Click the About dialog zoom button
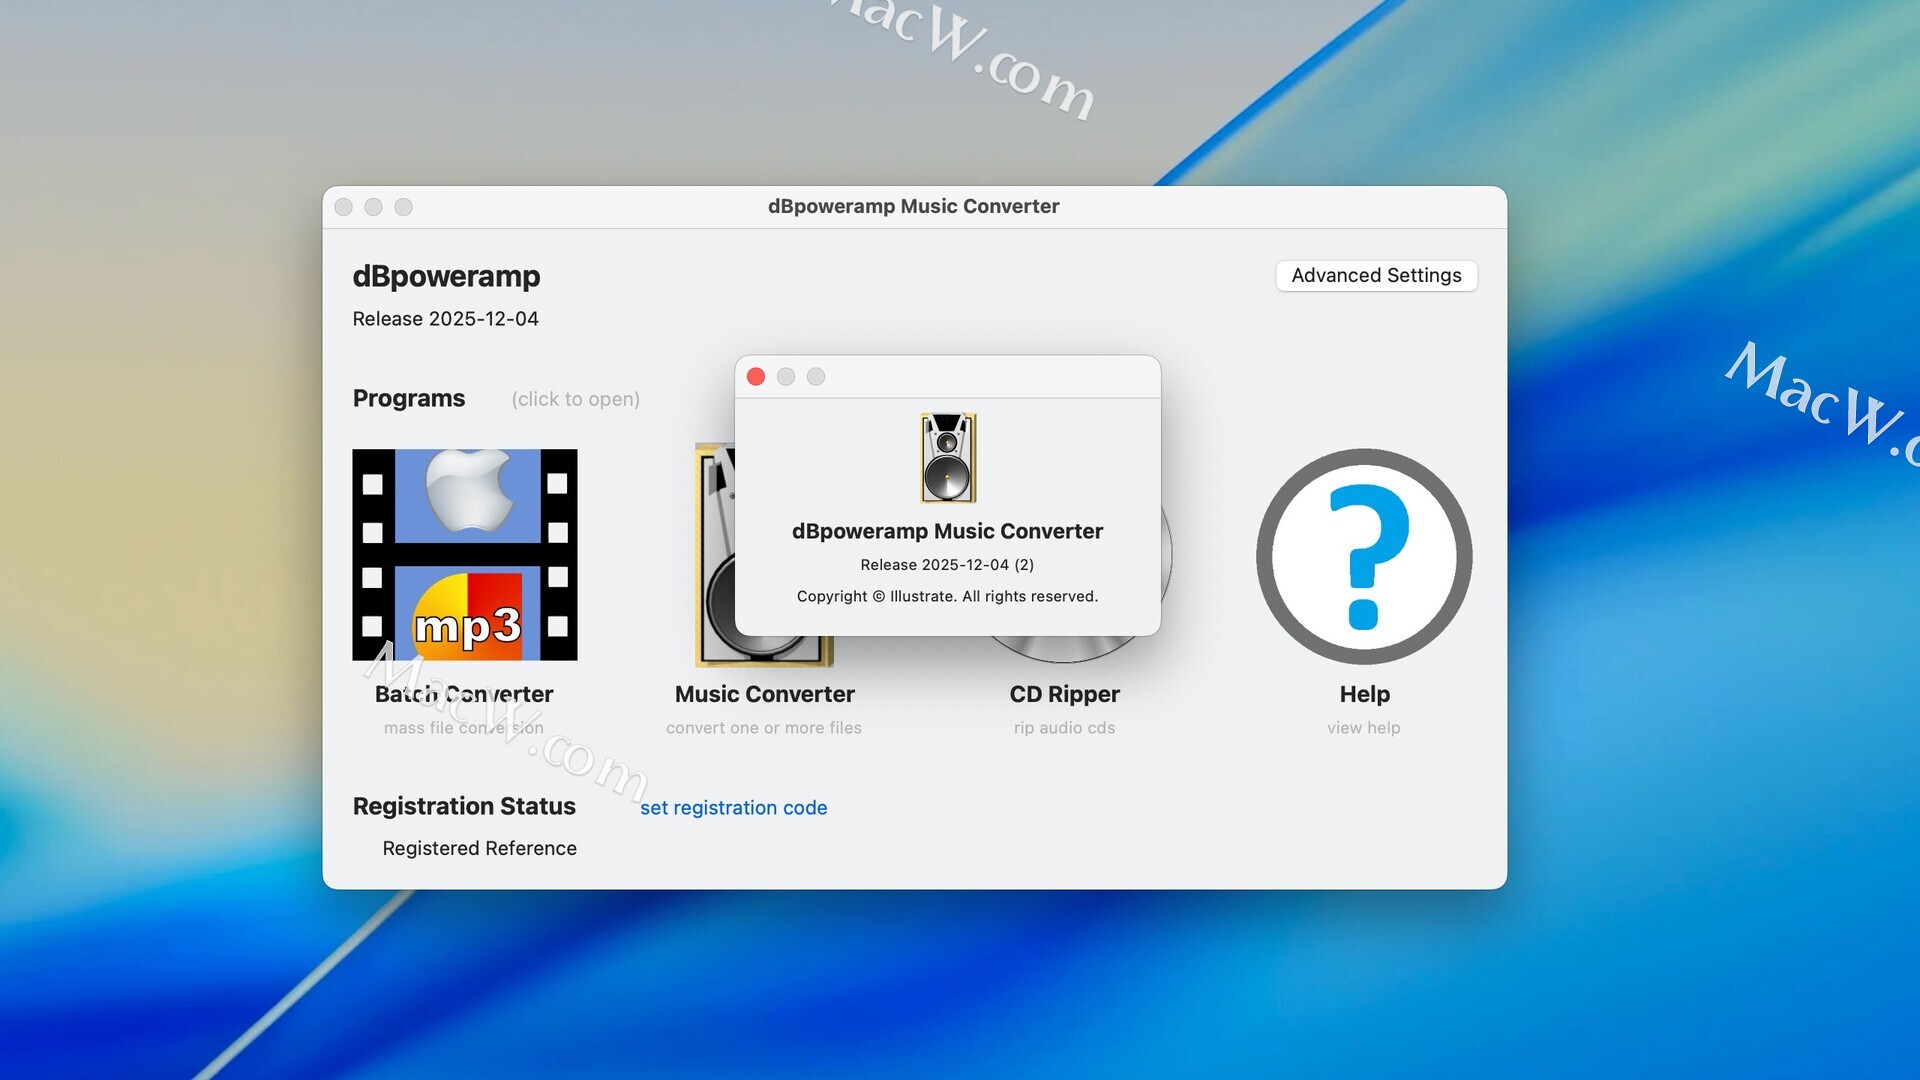Screen dimensions: 1920x1080 [x=816, y=376]
